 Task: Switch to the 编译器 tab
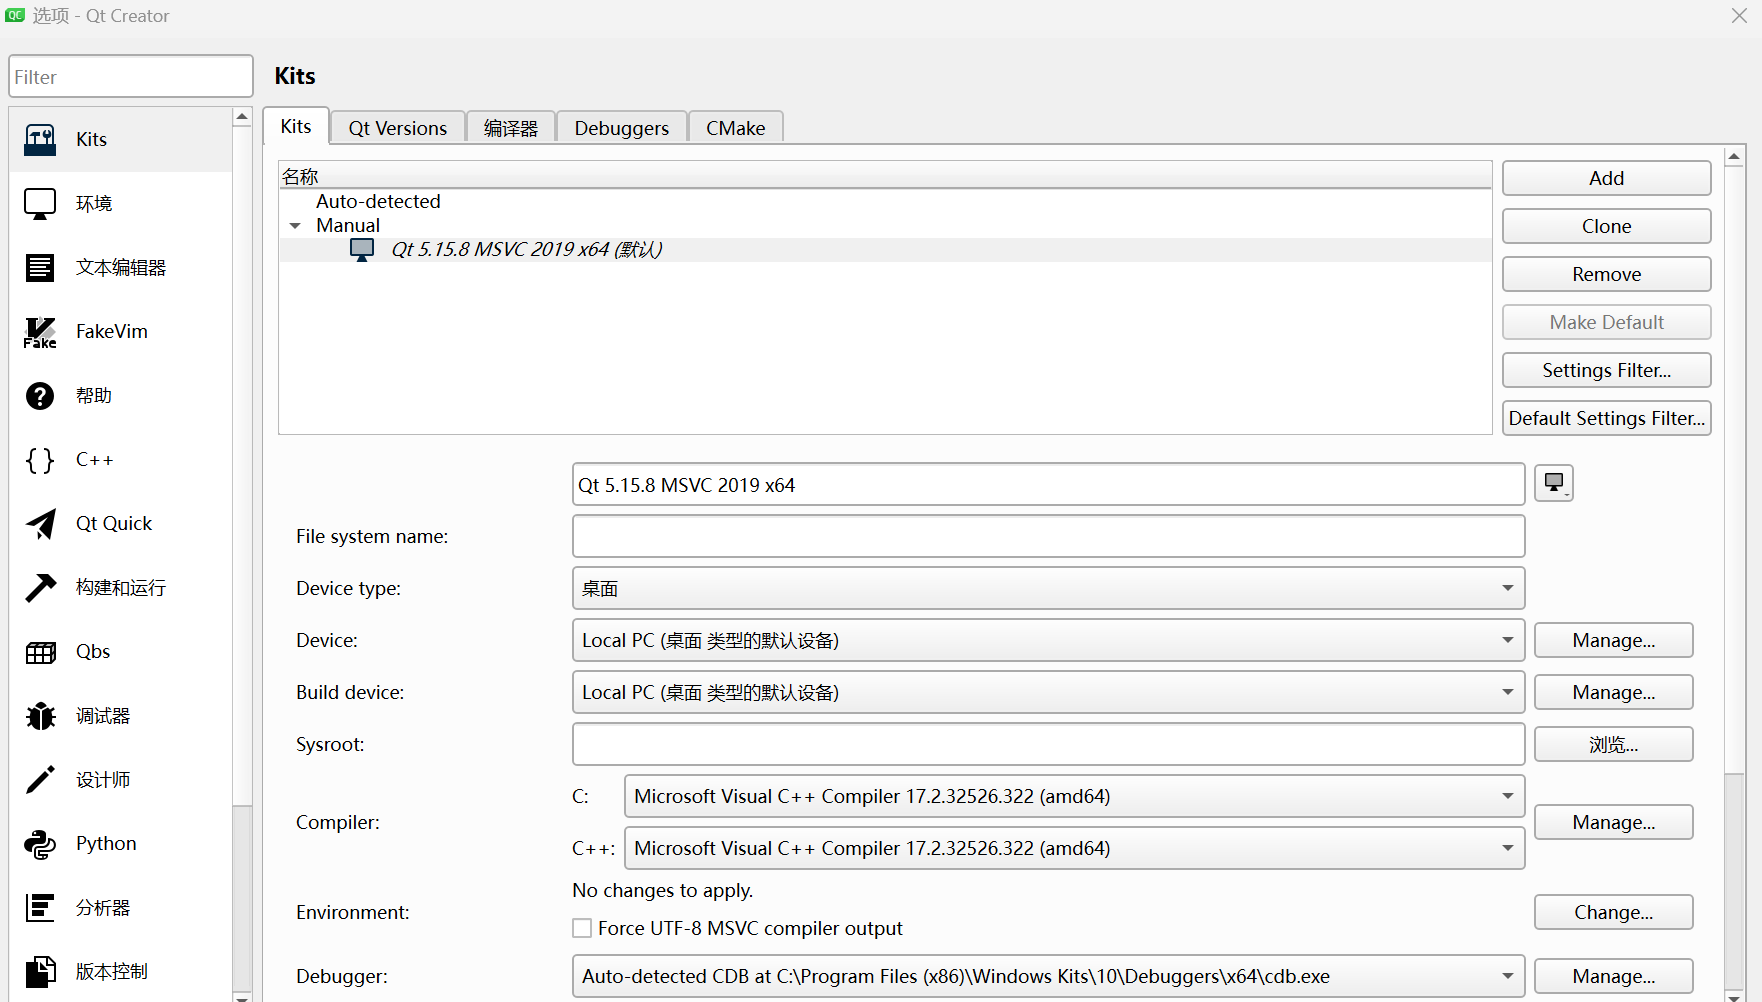point(511,128)
